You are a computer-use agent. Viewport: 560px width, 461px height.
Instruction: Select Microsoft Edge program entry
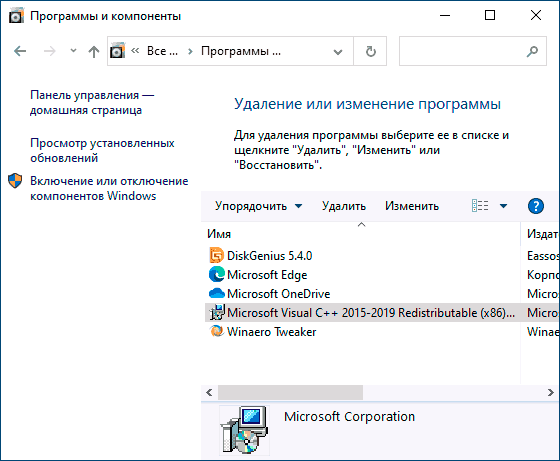[267, 275]
